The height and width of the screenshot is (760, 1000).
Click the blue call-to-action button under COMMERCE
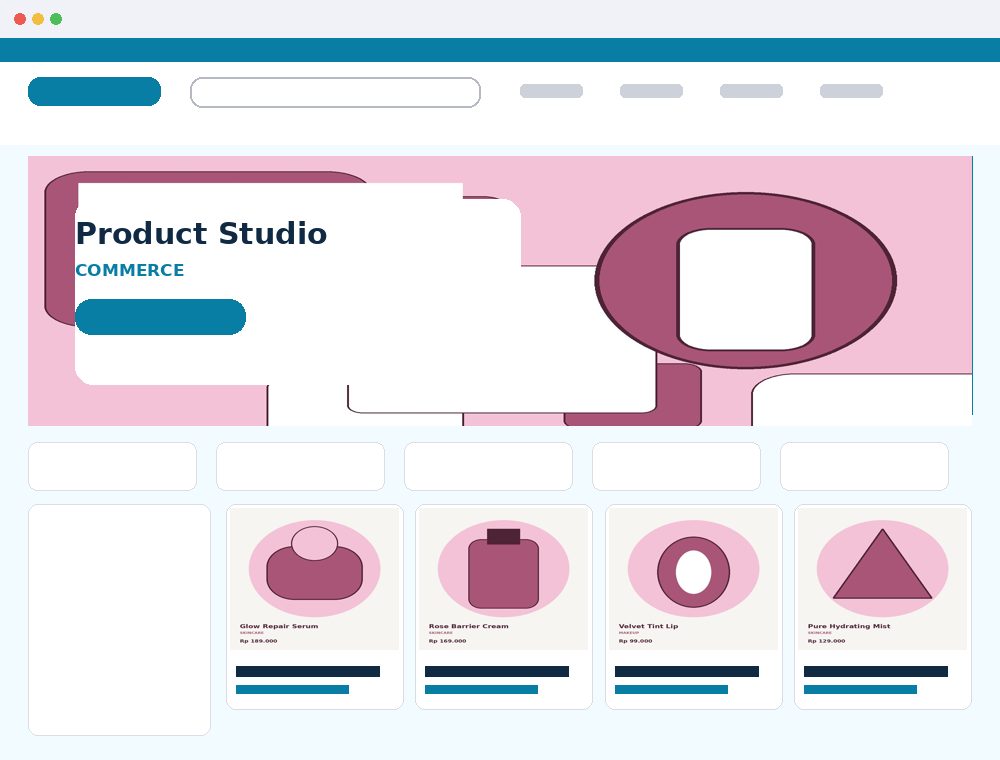click(x=160, y=317)
